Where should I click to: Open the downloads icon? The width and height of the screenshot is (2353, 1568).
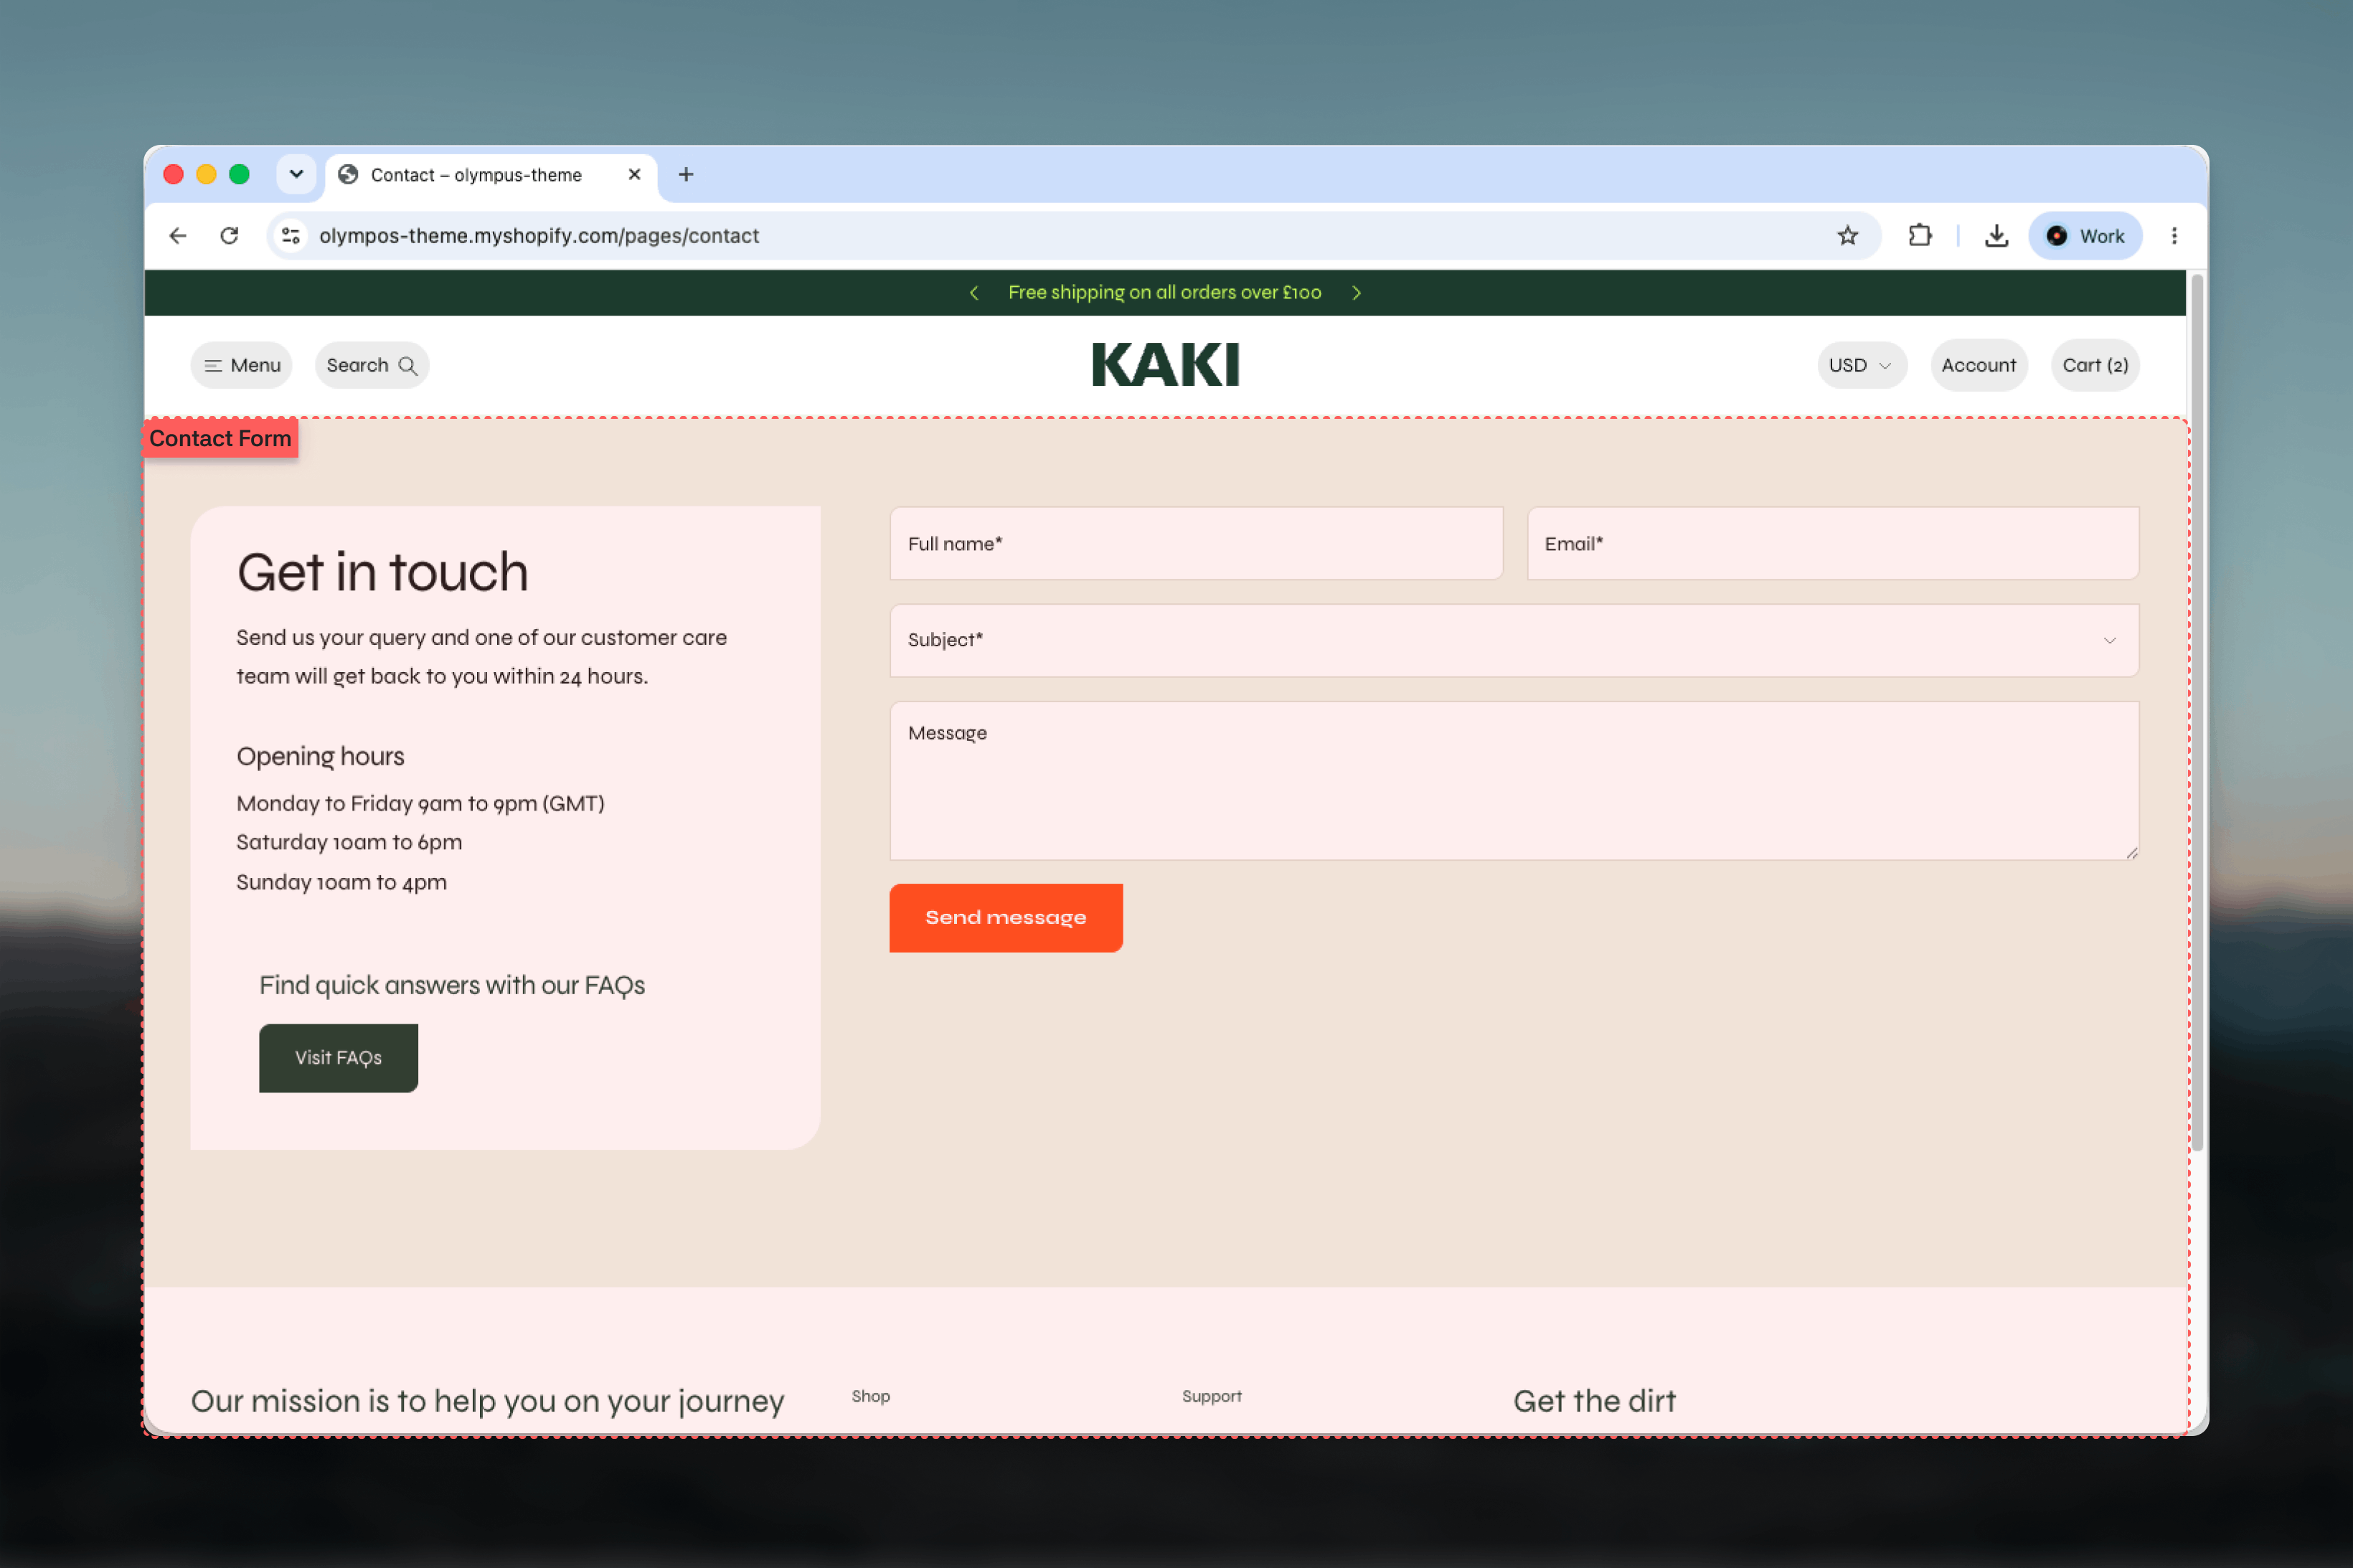click(1996, 235)
